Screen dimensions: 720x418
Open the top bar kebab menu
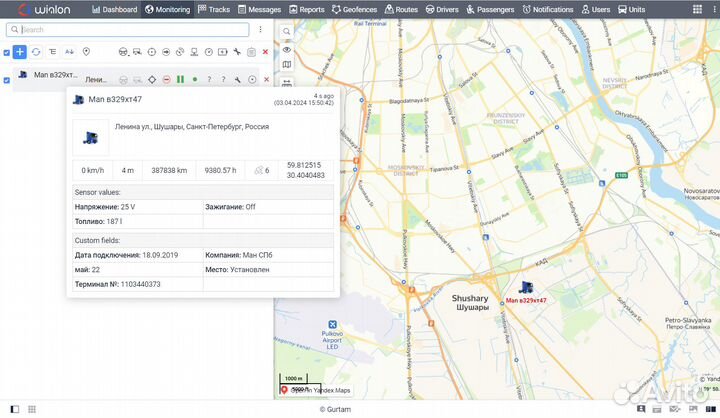click(714, 9)
